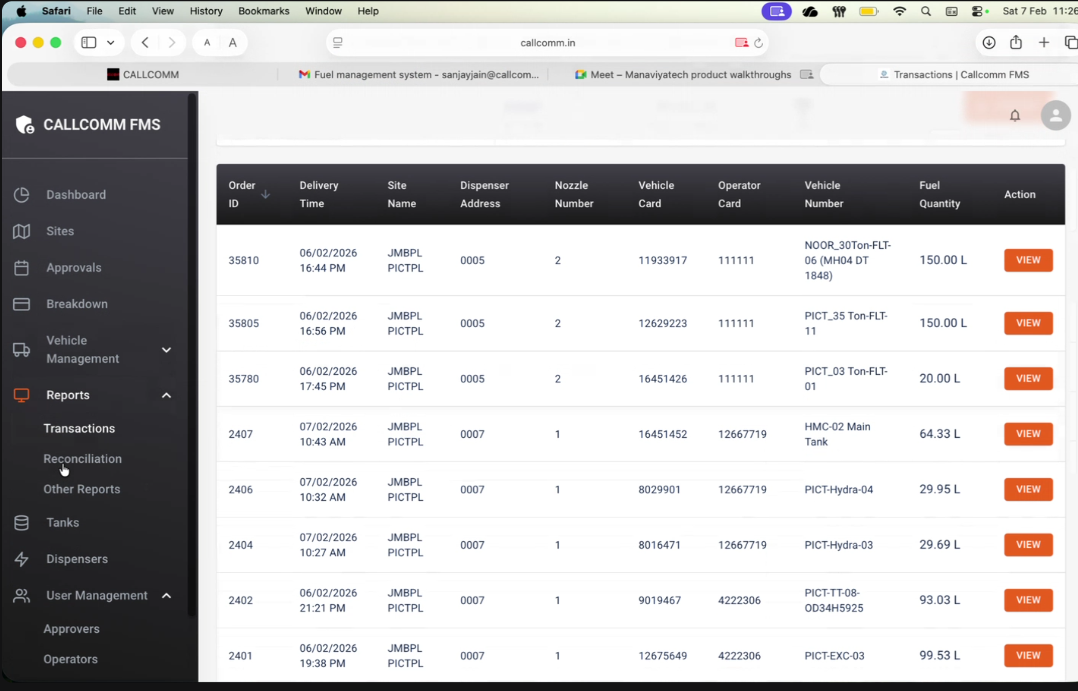Click the Dispensers lightning icon
1078x691 pixels.
[22, 558]
